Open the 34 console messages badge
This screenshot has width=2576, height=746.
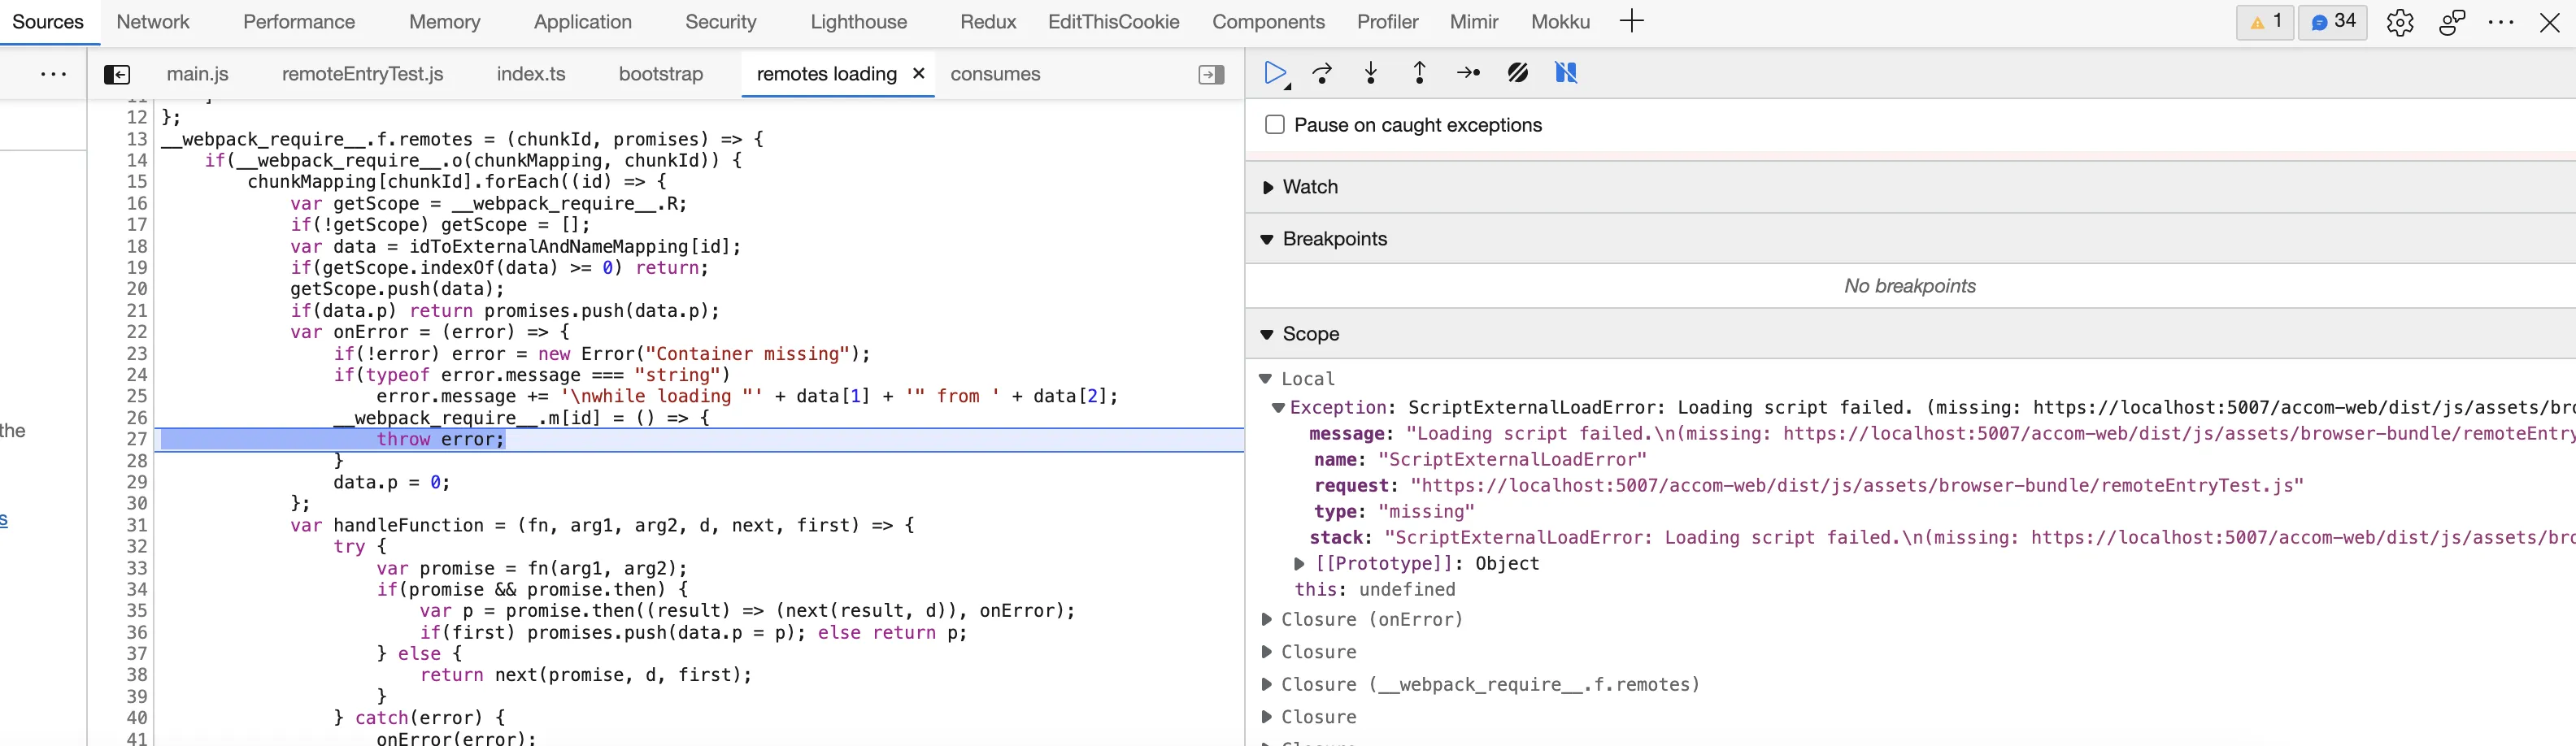pyautogui.click(x=2332, y=22)
